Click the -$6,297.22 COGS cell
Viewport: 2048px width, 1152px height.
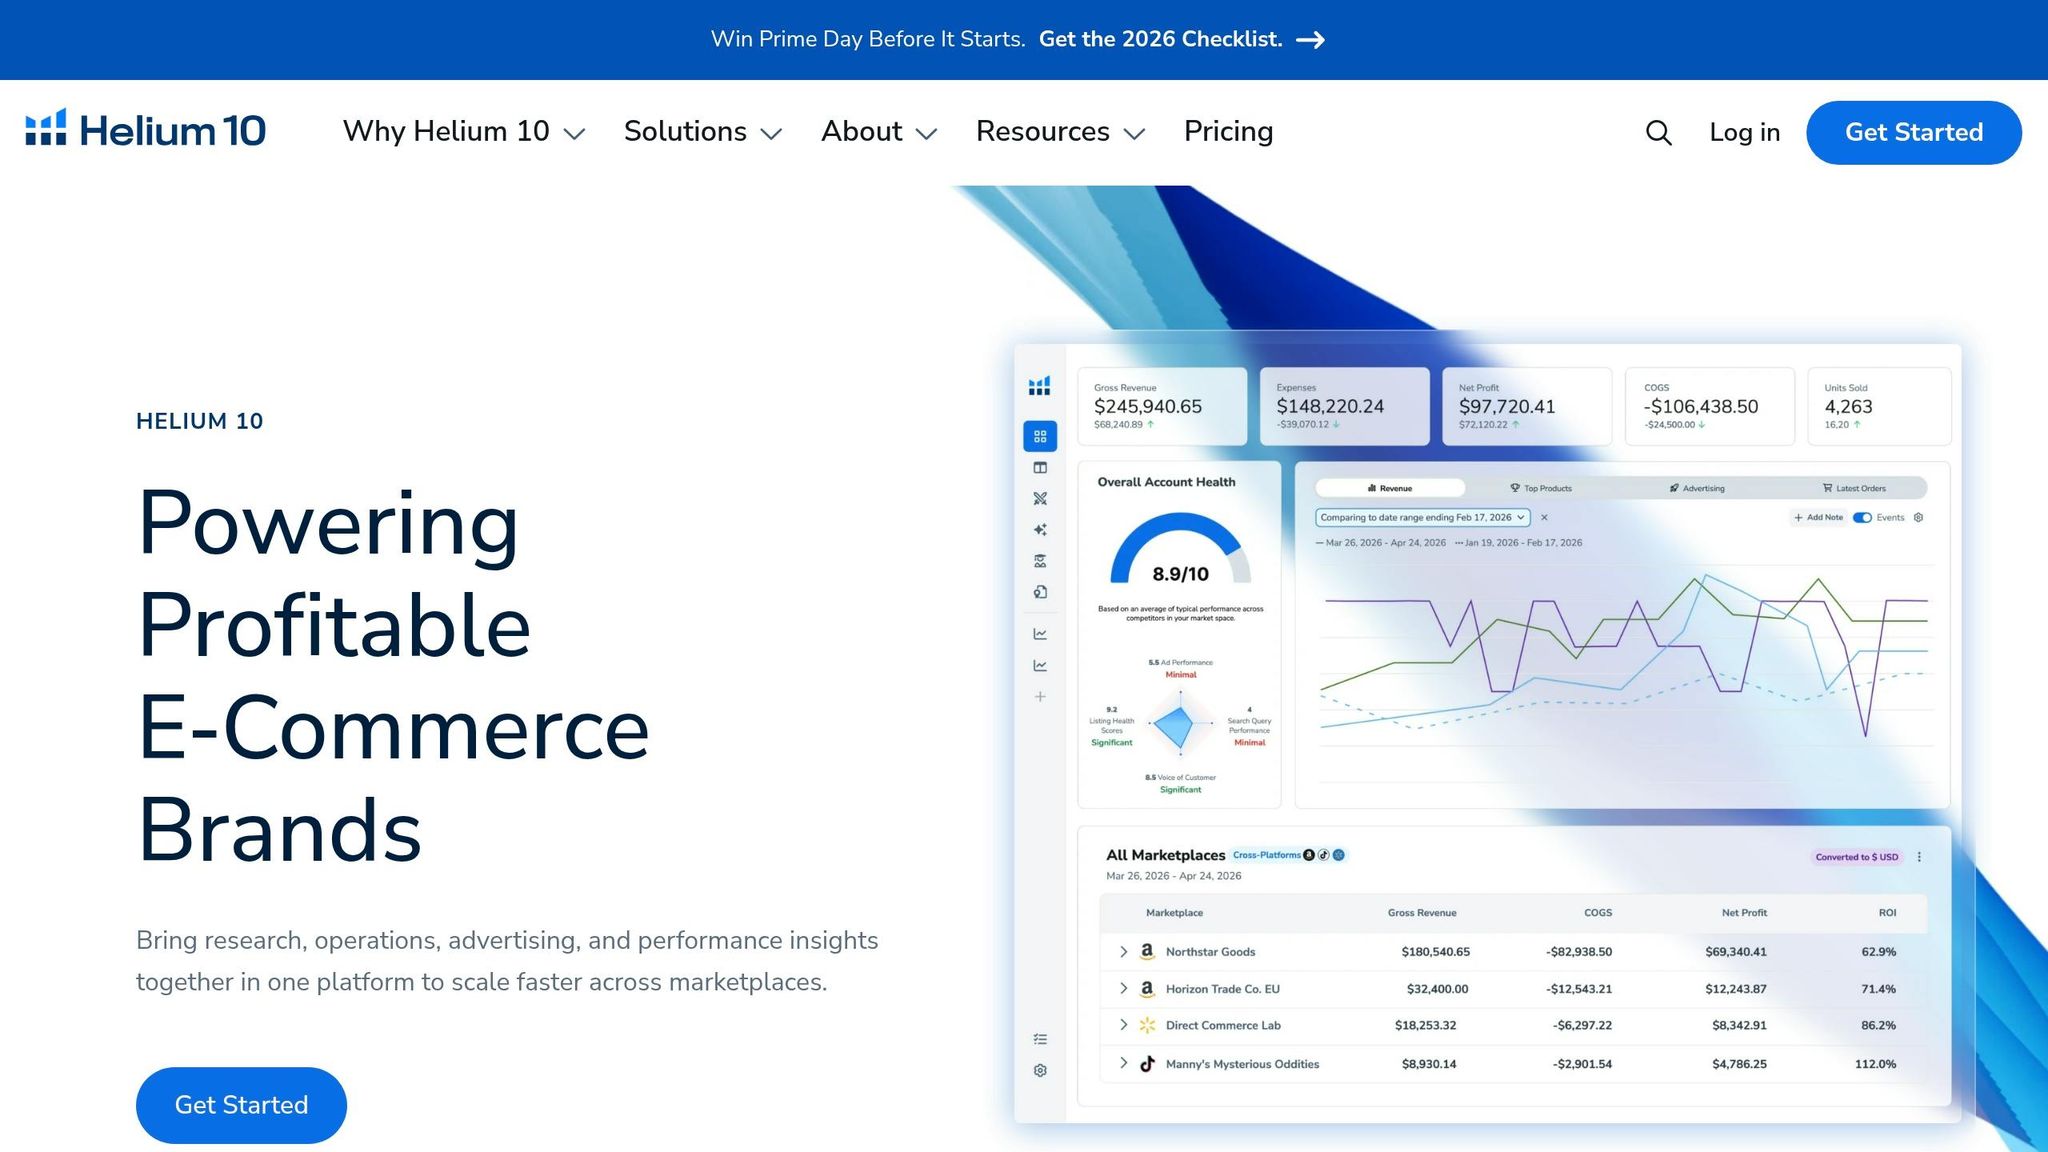(1582, 1026)
